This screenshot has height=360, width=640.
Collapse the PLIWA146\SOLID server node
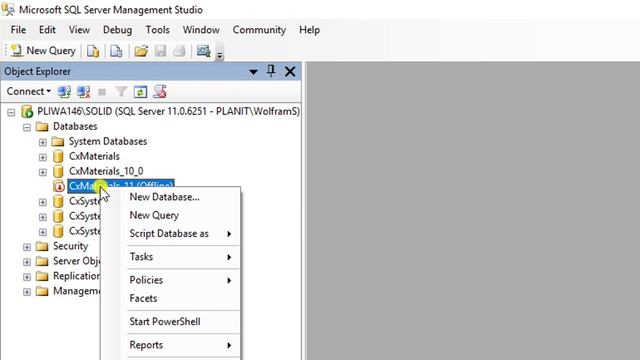(11, 112)
